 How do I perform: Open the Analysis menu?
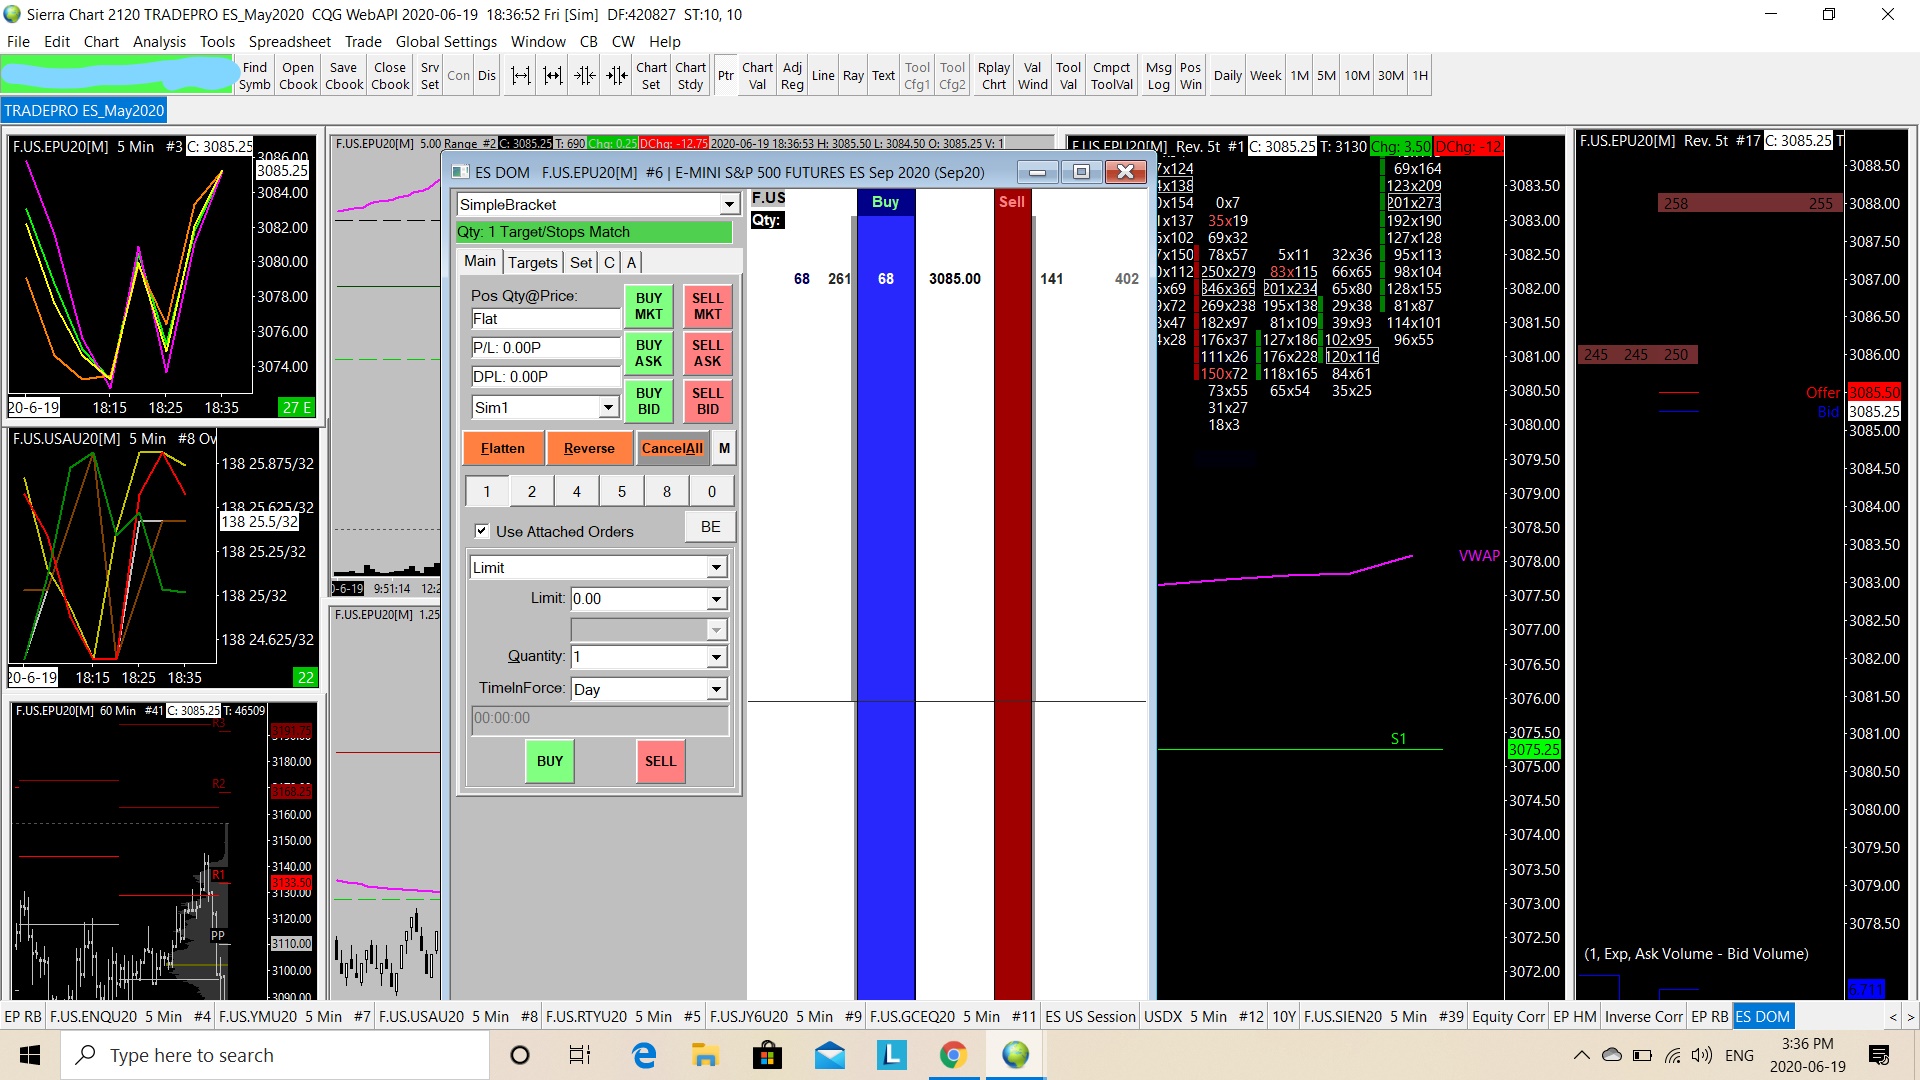(x=159, y=41)
